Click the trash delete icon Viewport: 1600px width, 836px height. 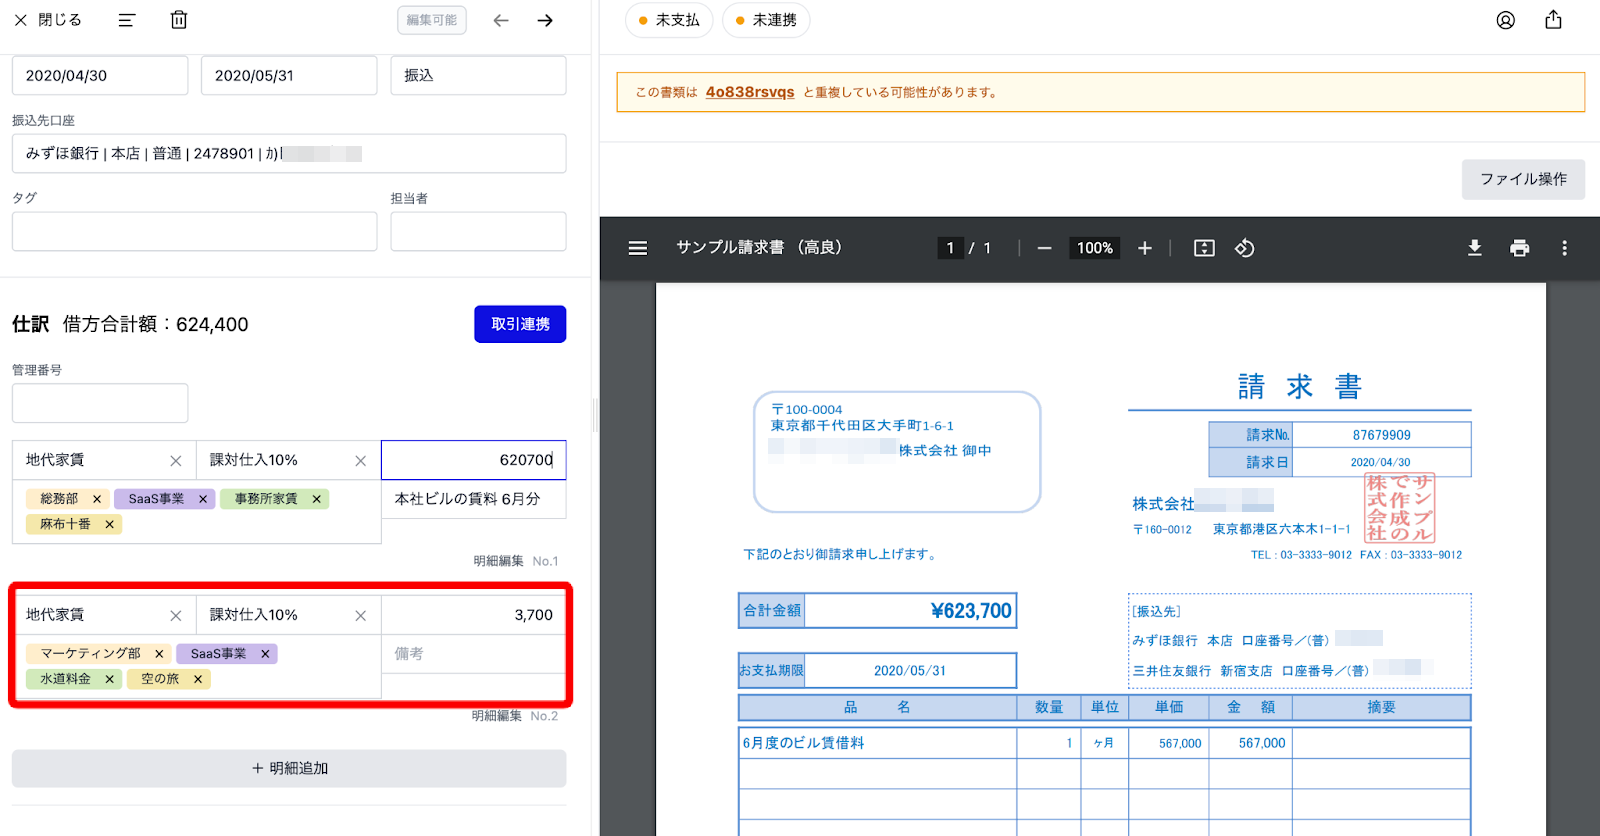[x=179, y=20]
